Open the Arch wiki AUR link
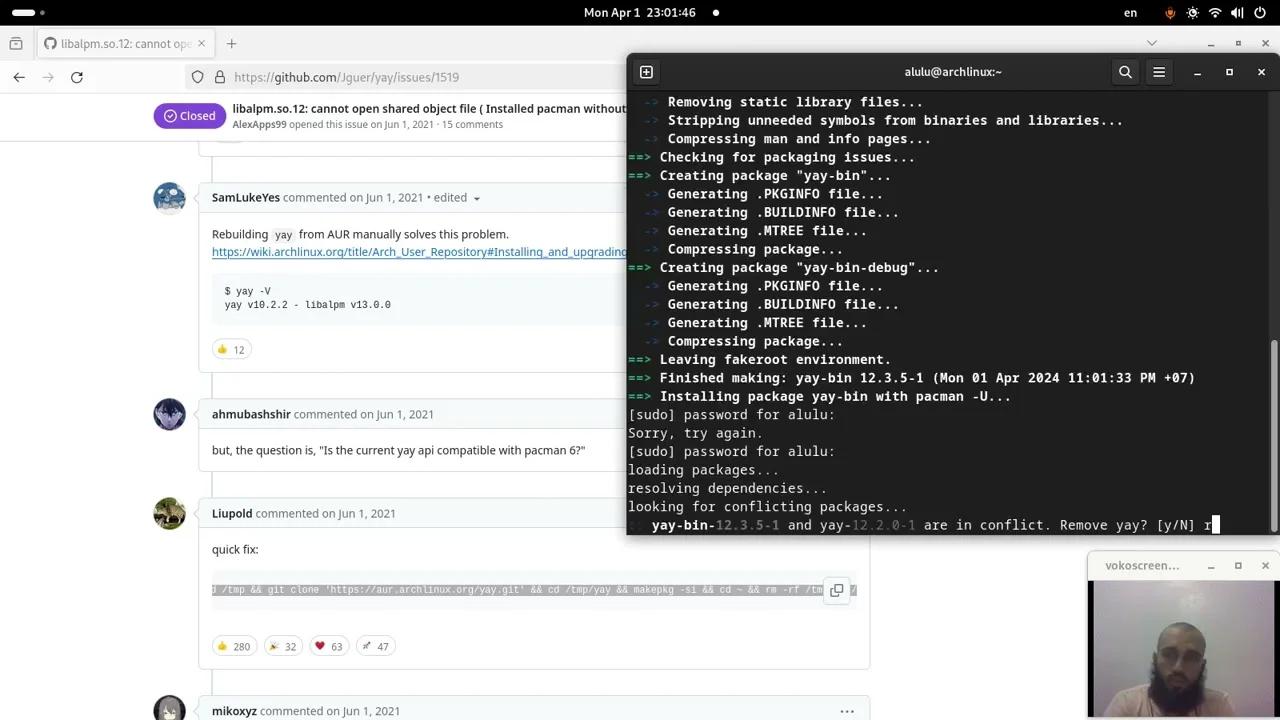This screenshot has width=1280, height=720. 419,252
